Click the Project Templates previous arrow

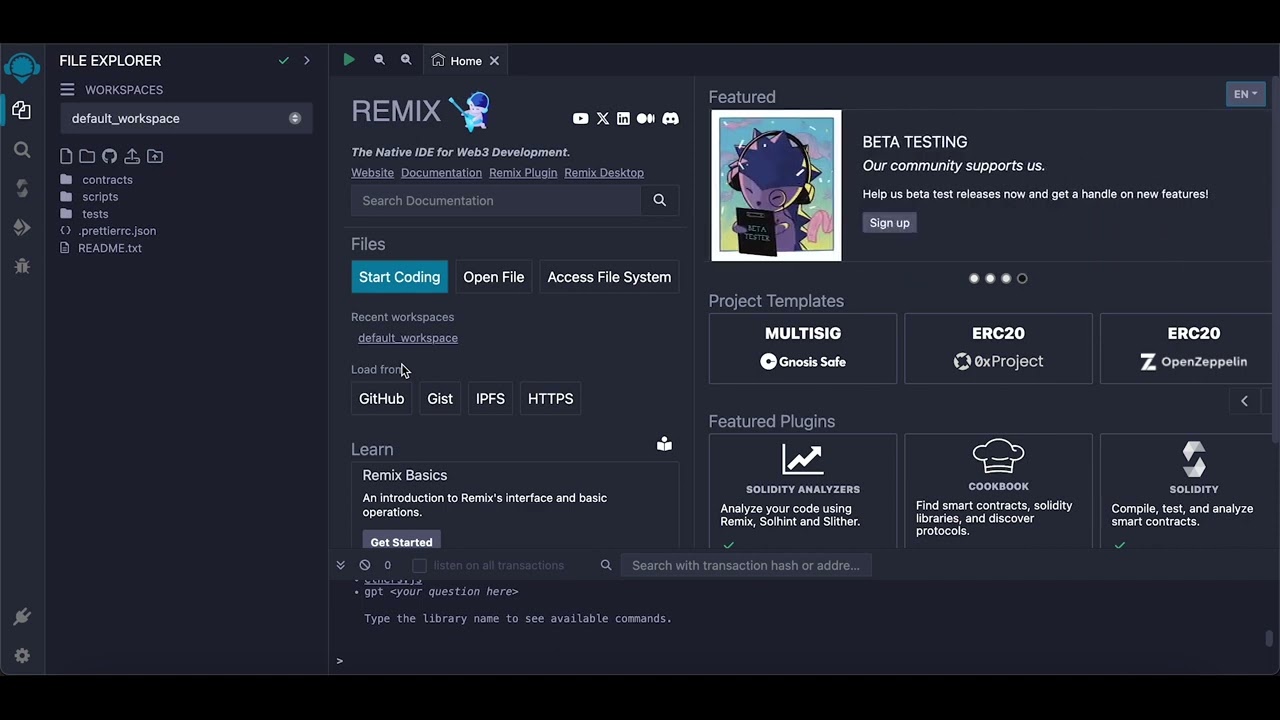click(x=1244, y=401)
